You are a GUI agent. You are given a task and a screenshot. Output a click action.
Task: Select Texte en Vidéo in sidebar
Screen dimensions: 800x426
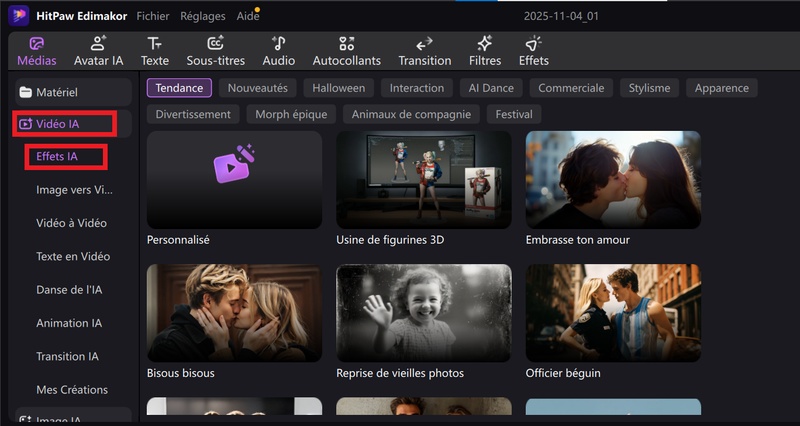(73, 256)
